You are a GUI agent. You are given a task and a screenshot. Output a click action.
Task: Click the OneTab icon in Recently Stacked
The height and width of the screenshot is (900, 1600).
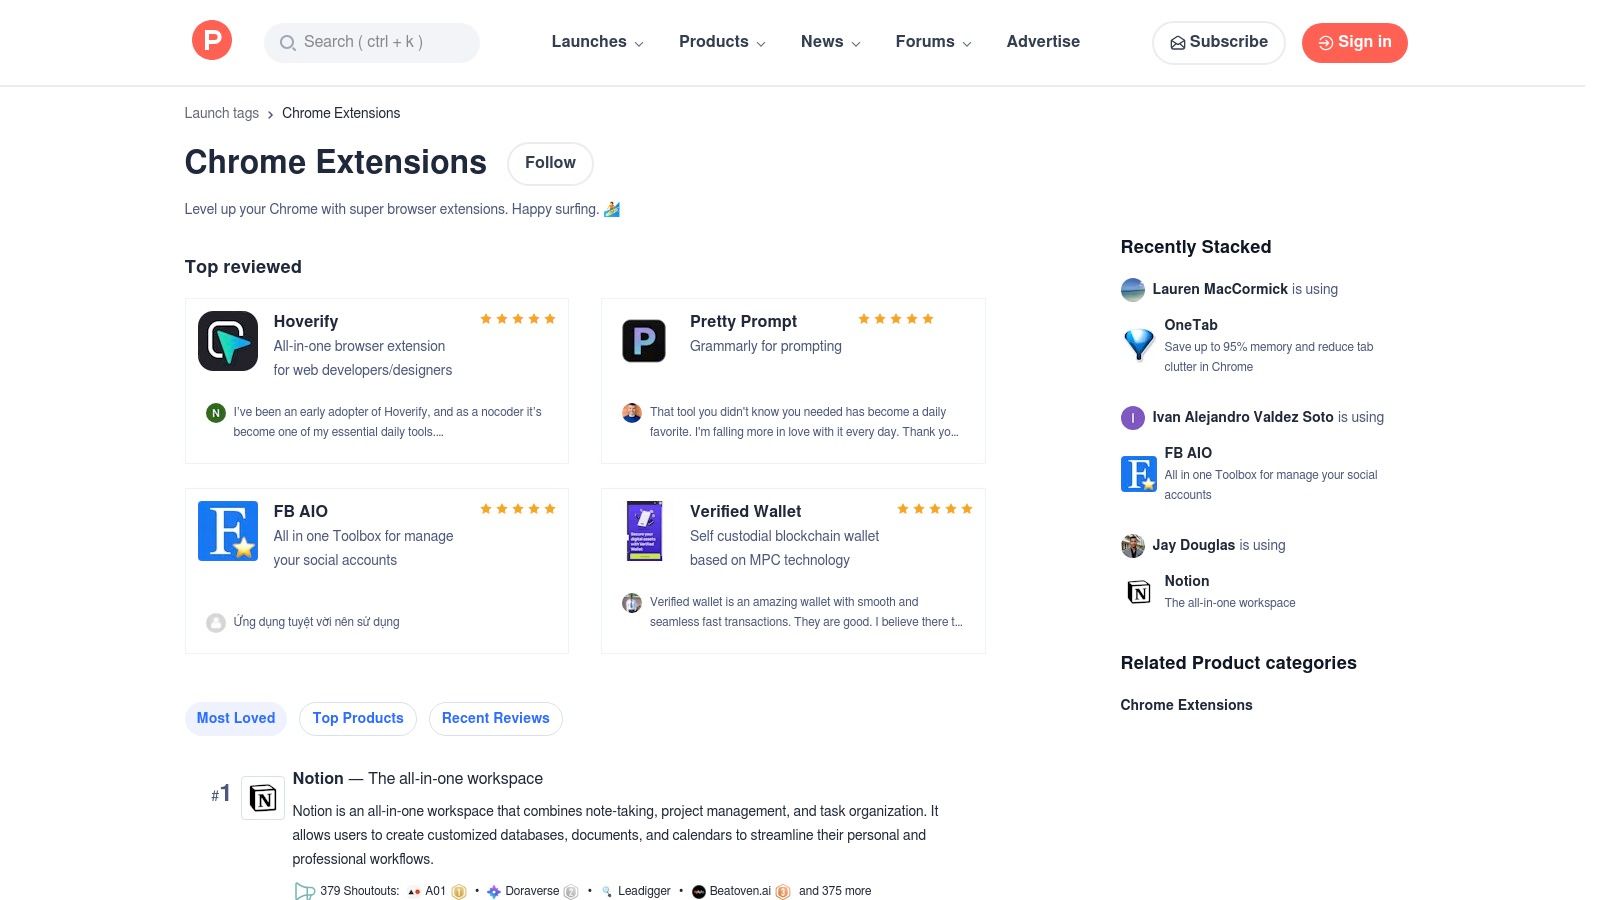pos(1138,345)
